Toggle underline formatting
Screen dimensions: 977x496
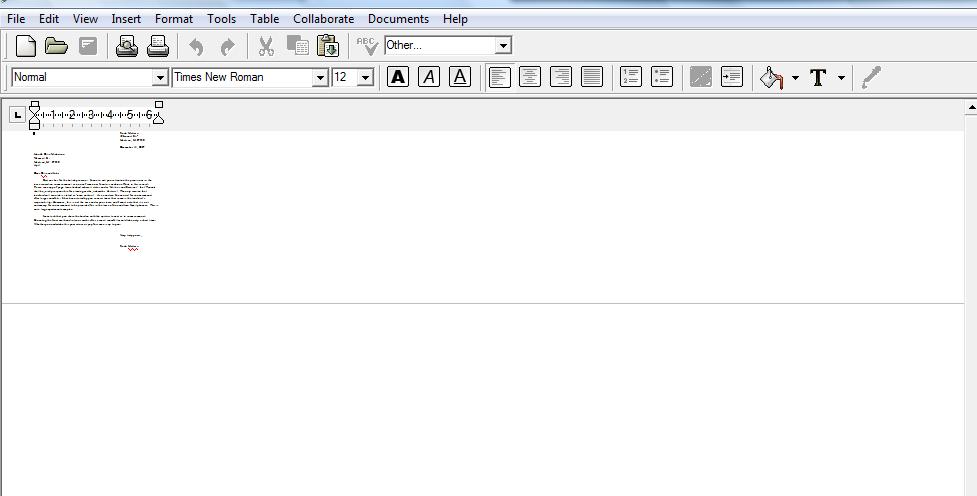[x=460, y=77]
